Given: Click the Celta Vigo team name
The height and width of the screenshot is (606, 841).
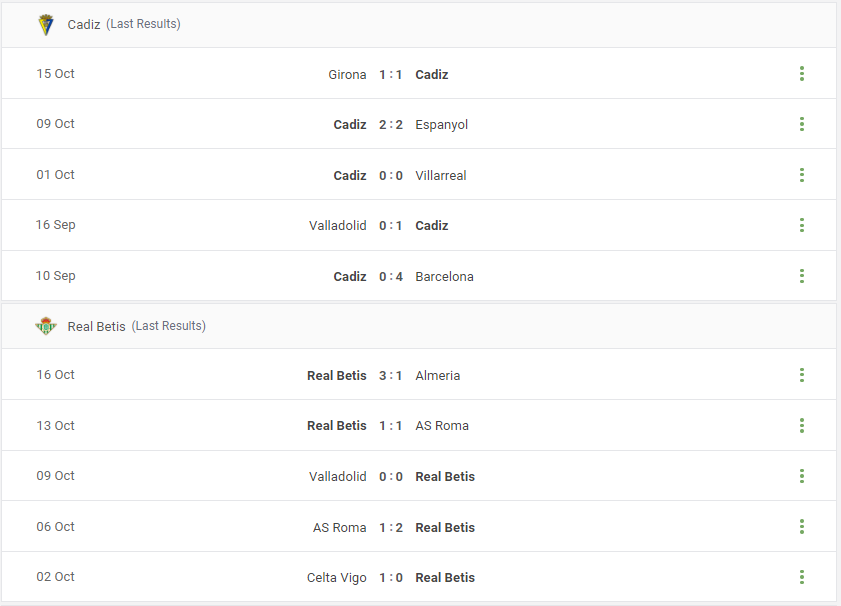Looking at the screenshot, I should [336, 578].
